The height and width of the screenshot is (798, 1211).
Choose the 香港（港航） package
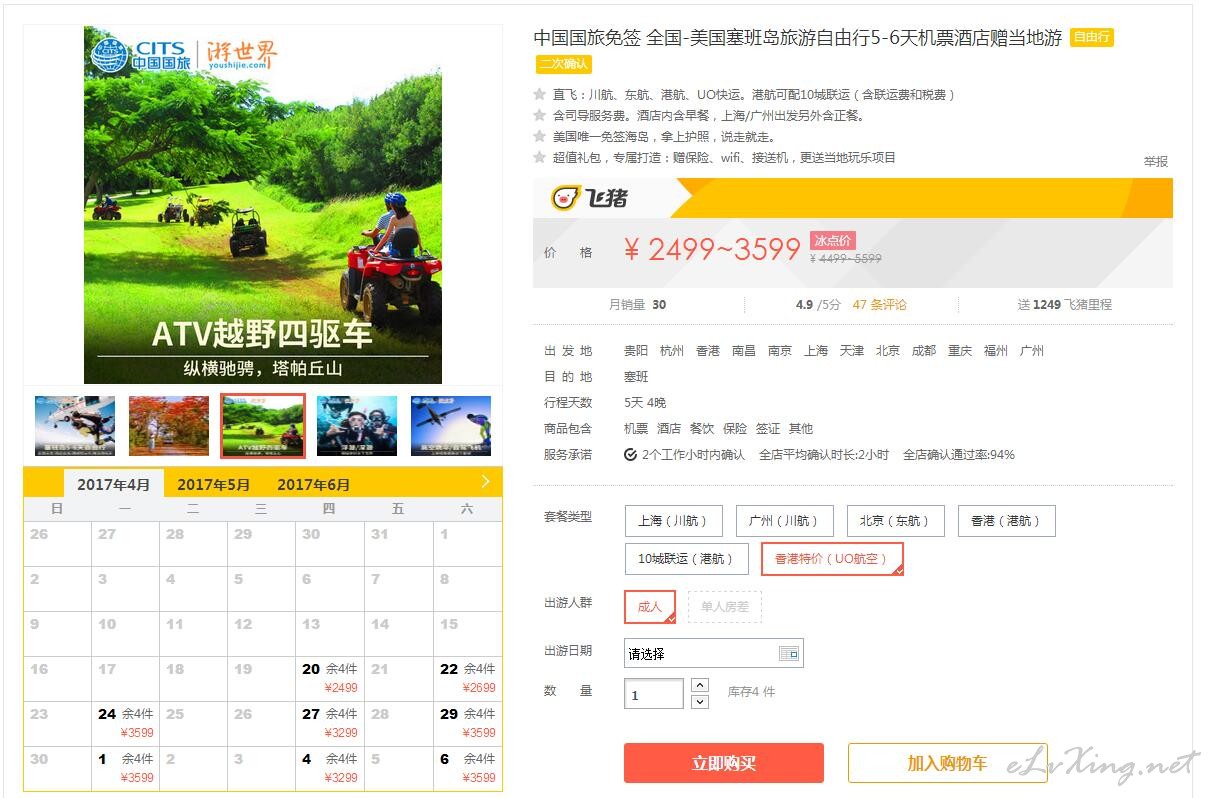[1006, 521]
